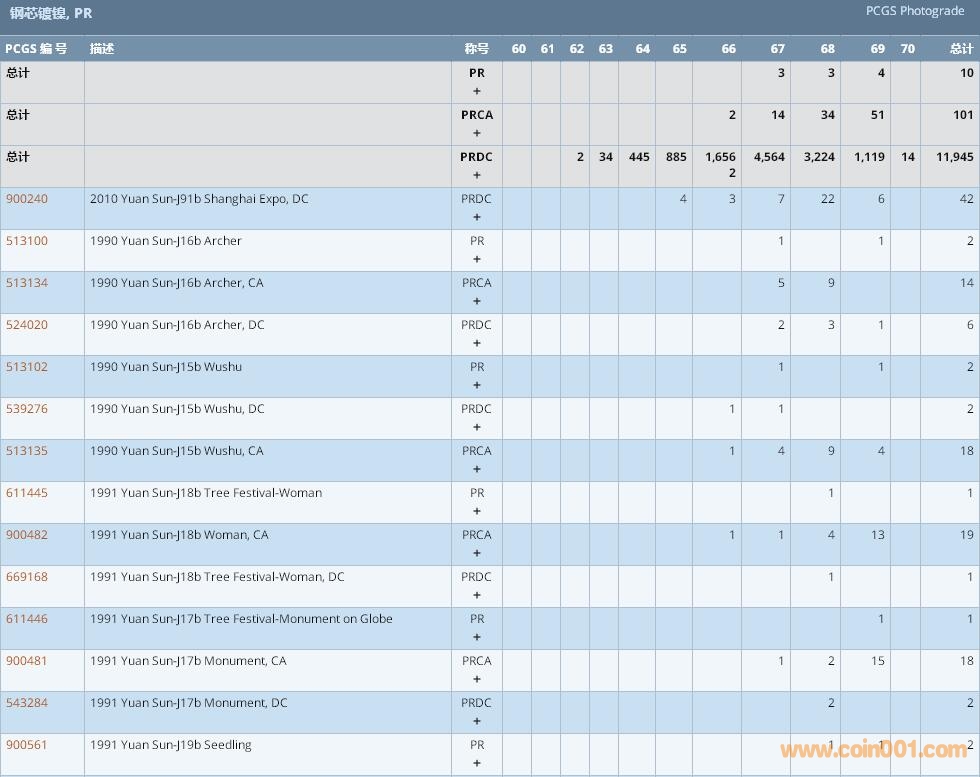
Task: Click the 描述 column header
Action: (102, 49)
